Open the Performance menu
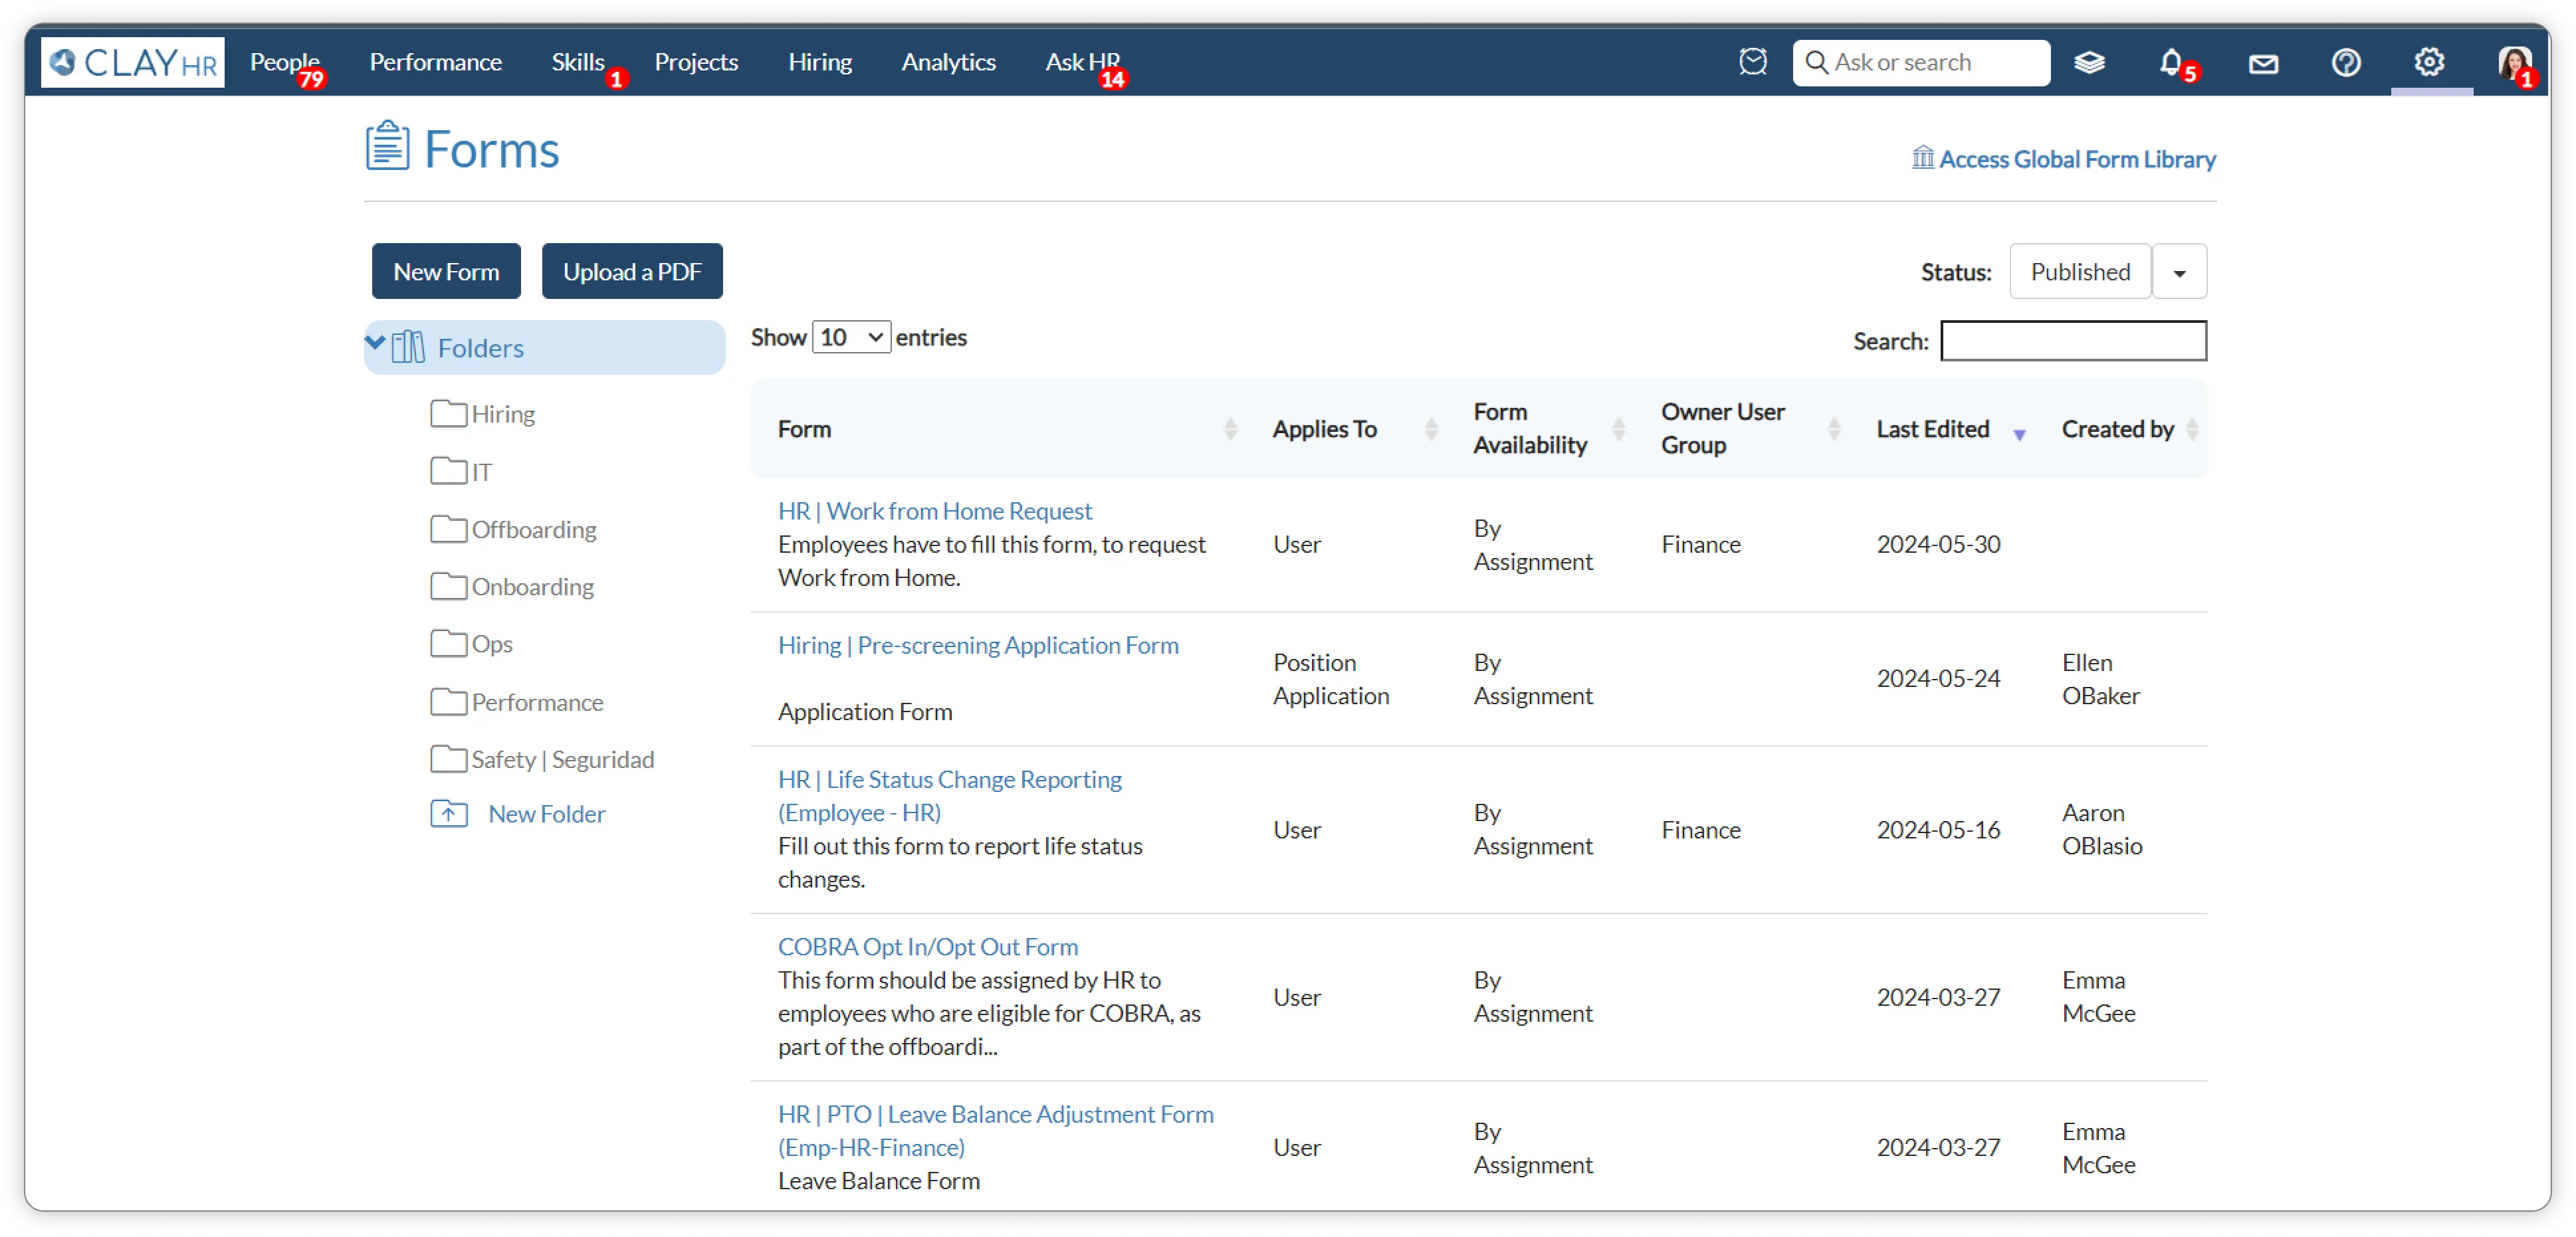 pos(435,62)
